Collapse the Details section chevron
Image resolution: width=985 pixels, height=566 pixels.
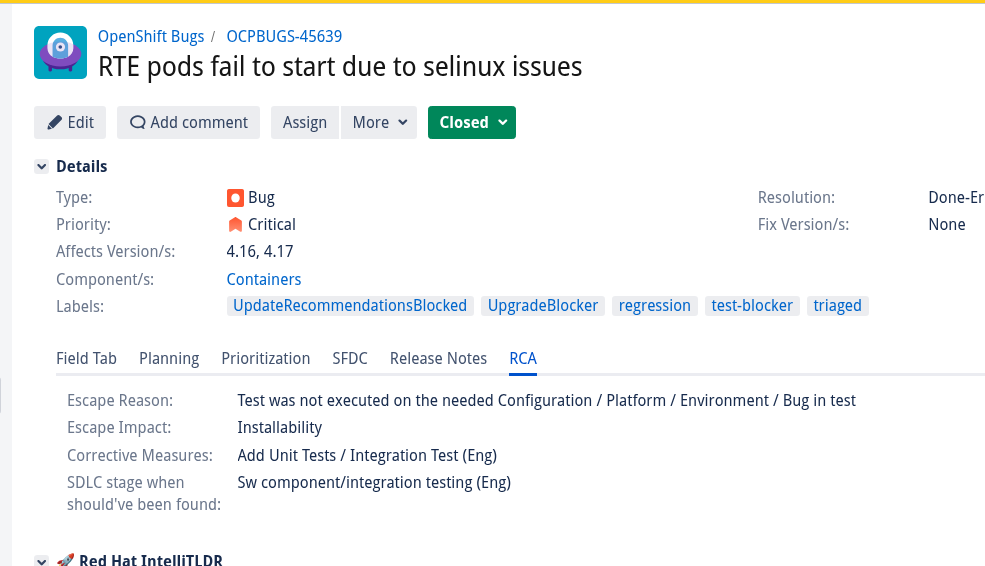[x=42, y=167]
